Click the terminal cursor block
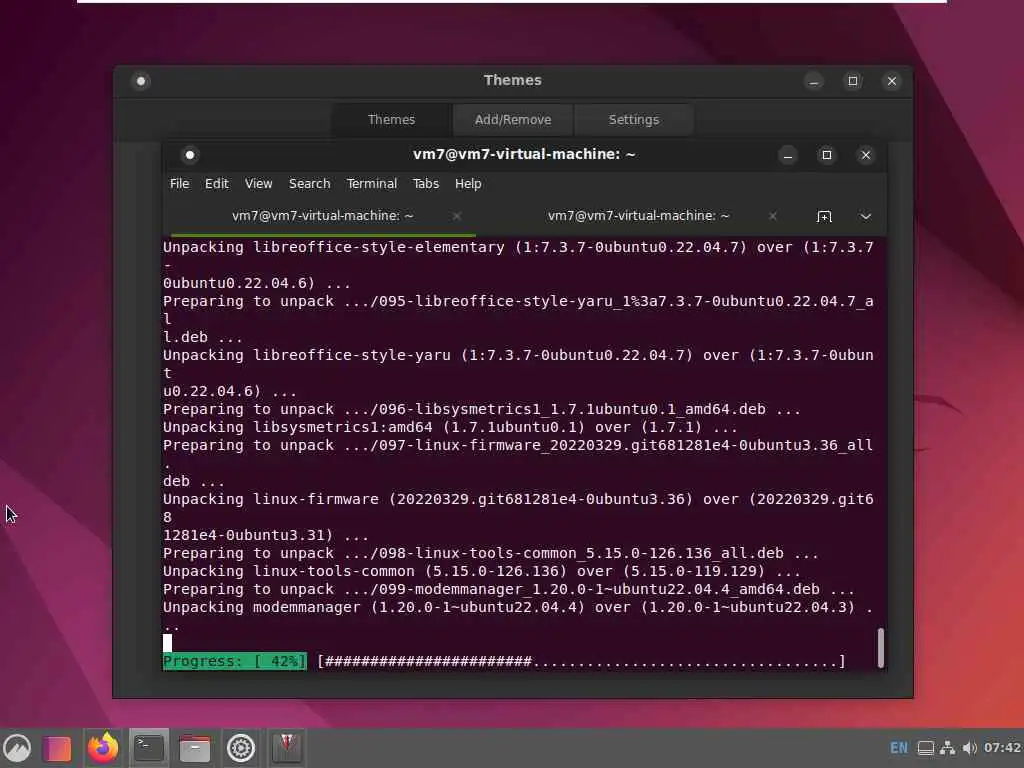Screen dimensions: 1024x768 coord(167,643)
